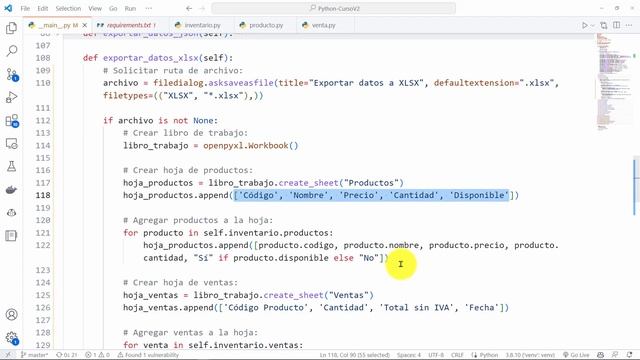The width and height of the screenshot is (640, 360).
Task: Run the Python file with play button
Action: pyautogui.click(x=584, y=25)
